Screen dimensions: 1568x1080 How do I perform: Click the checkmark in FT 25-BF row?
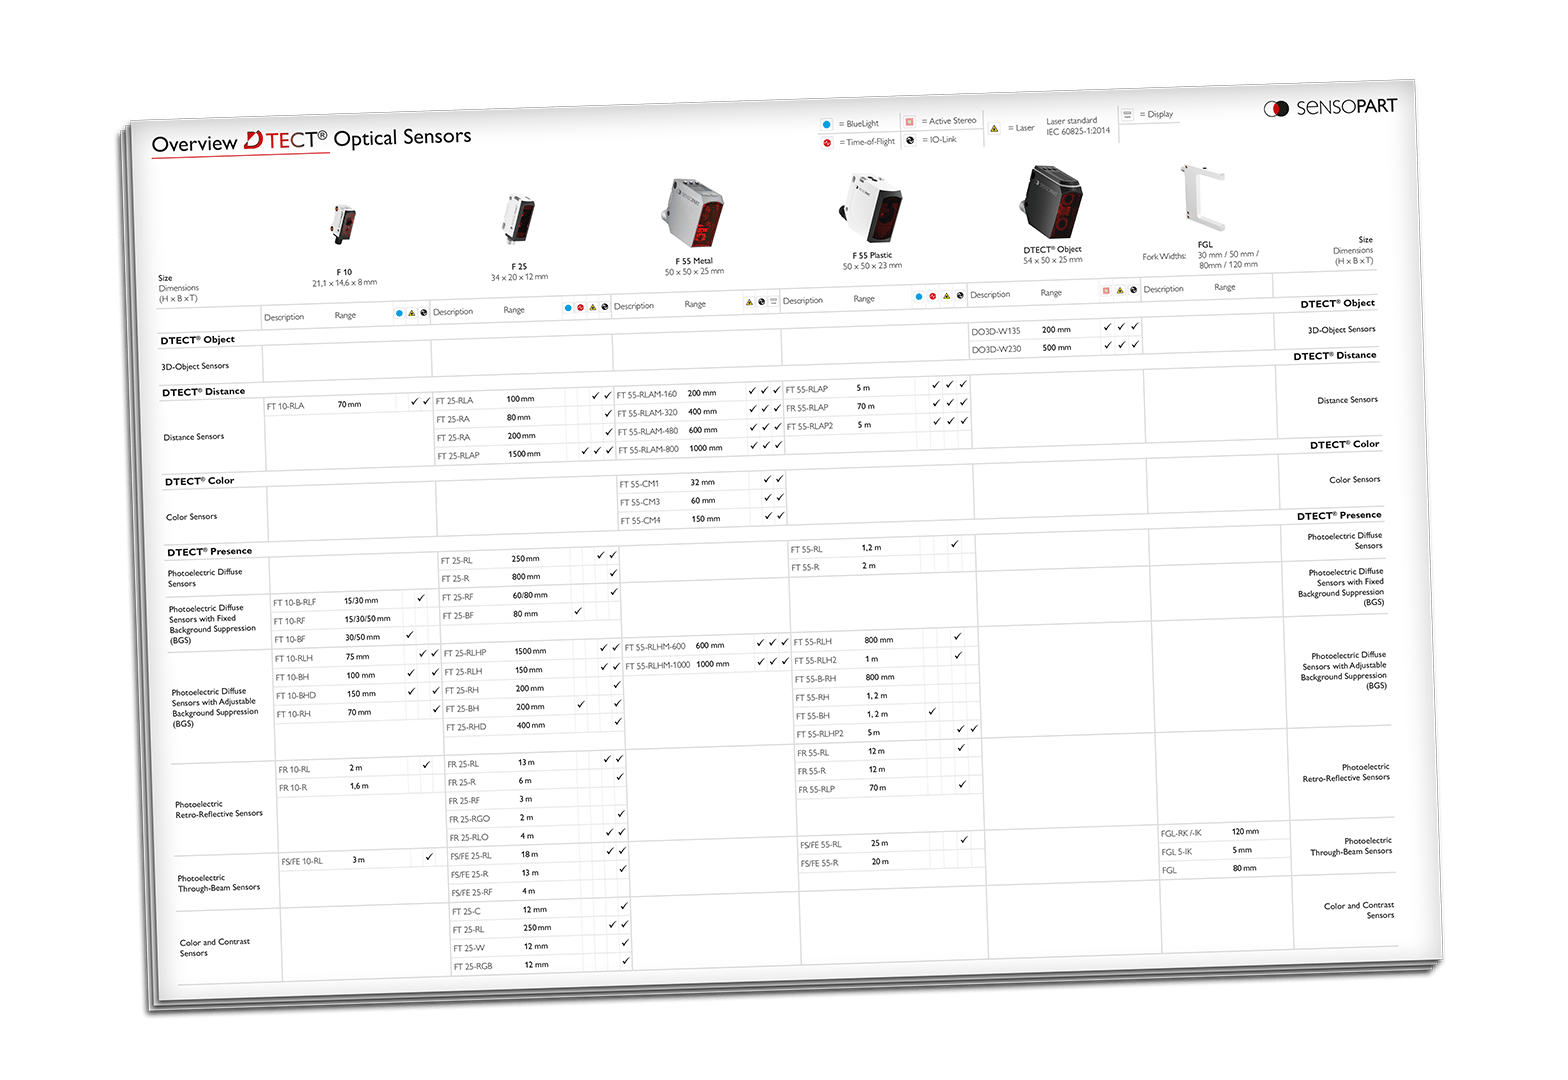pos(578,611)
